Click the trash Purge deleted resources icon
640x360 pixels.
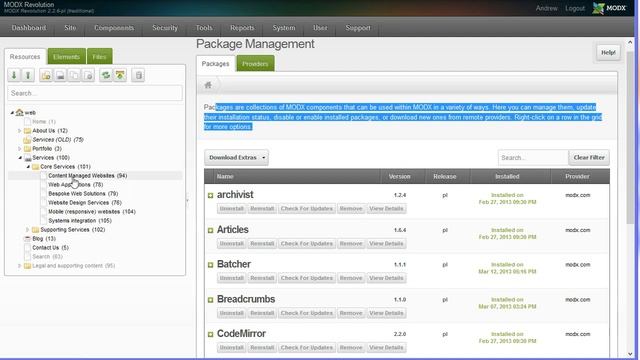pos(138,75)
